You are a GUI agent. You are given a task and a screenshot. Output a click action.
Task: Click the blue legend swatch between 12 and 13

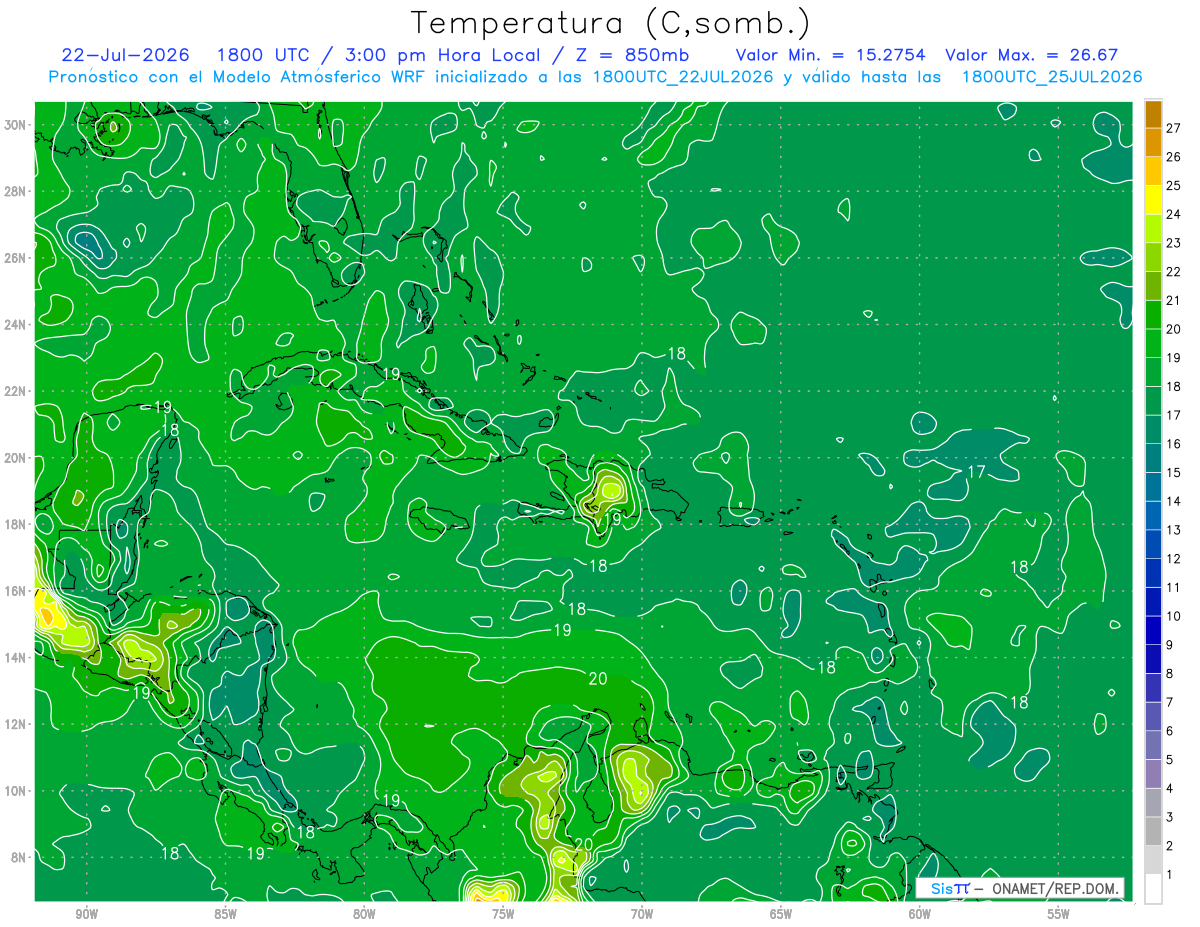1153,544
